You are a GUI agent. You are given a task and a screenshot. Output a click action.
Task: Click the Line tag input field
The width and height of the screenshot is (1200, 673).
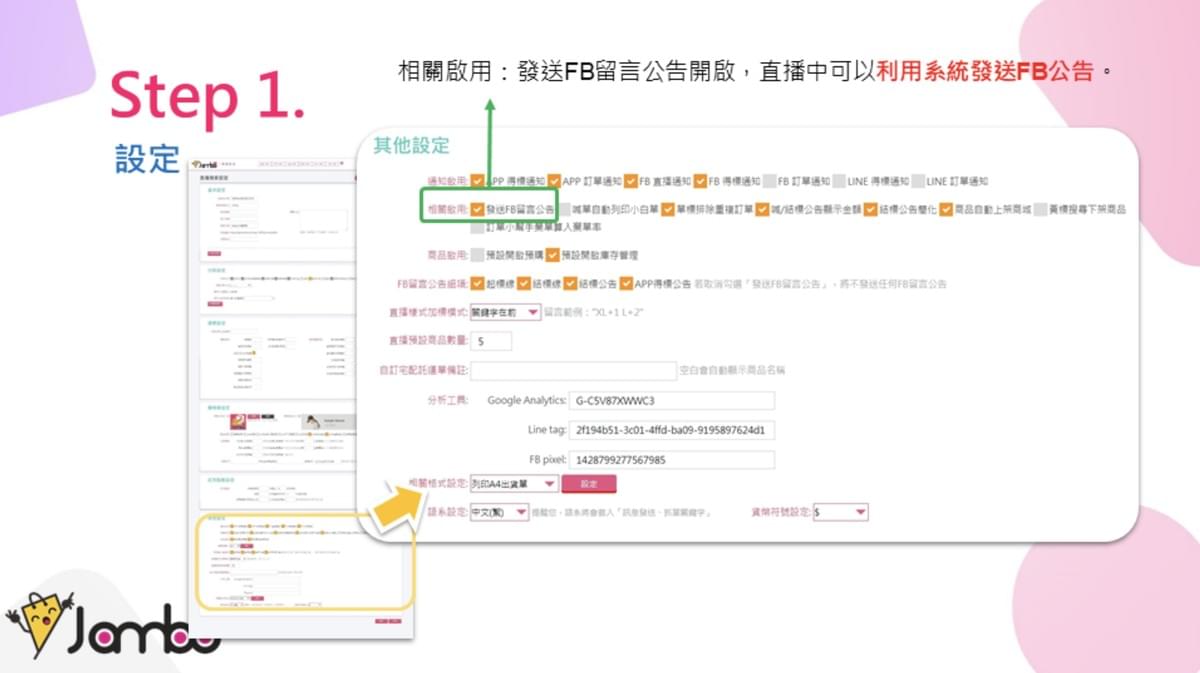point(671,430)
